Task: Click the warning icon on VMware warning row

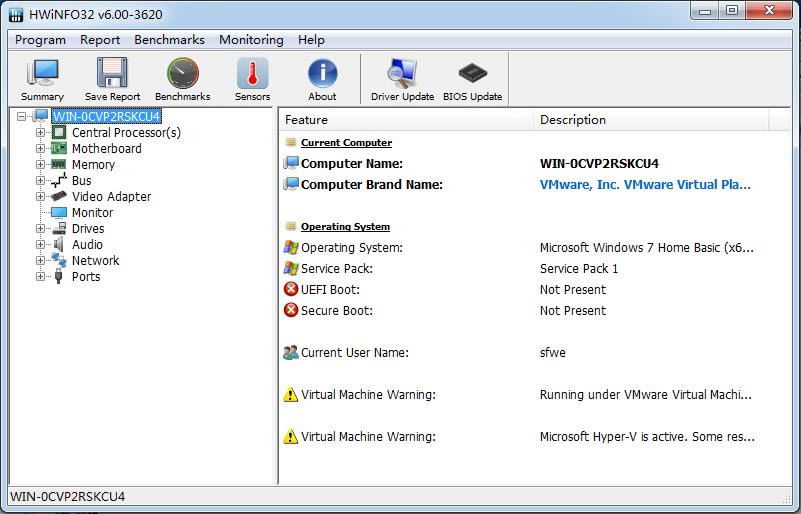Action: (x=291, y=394)
